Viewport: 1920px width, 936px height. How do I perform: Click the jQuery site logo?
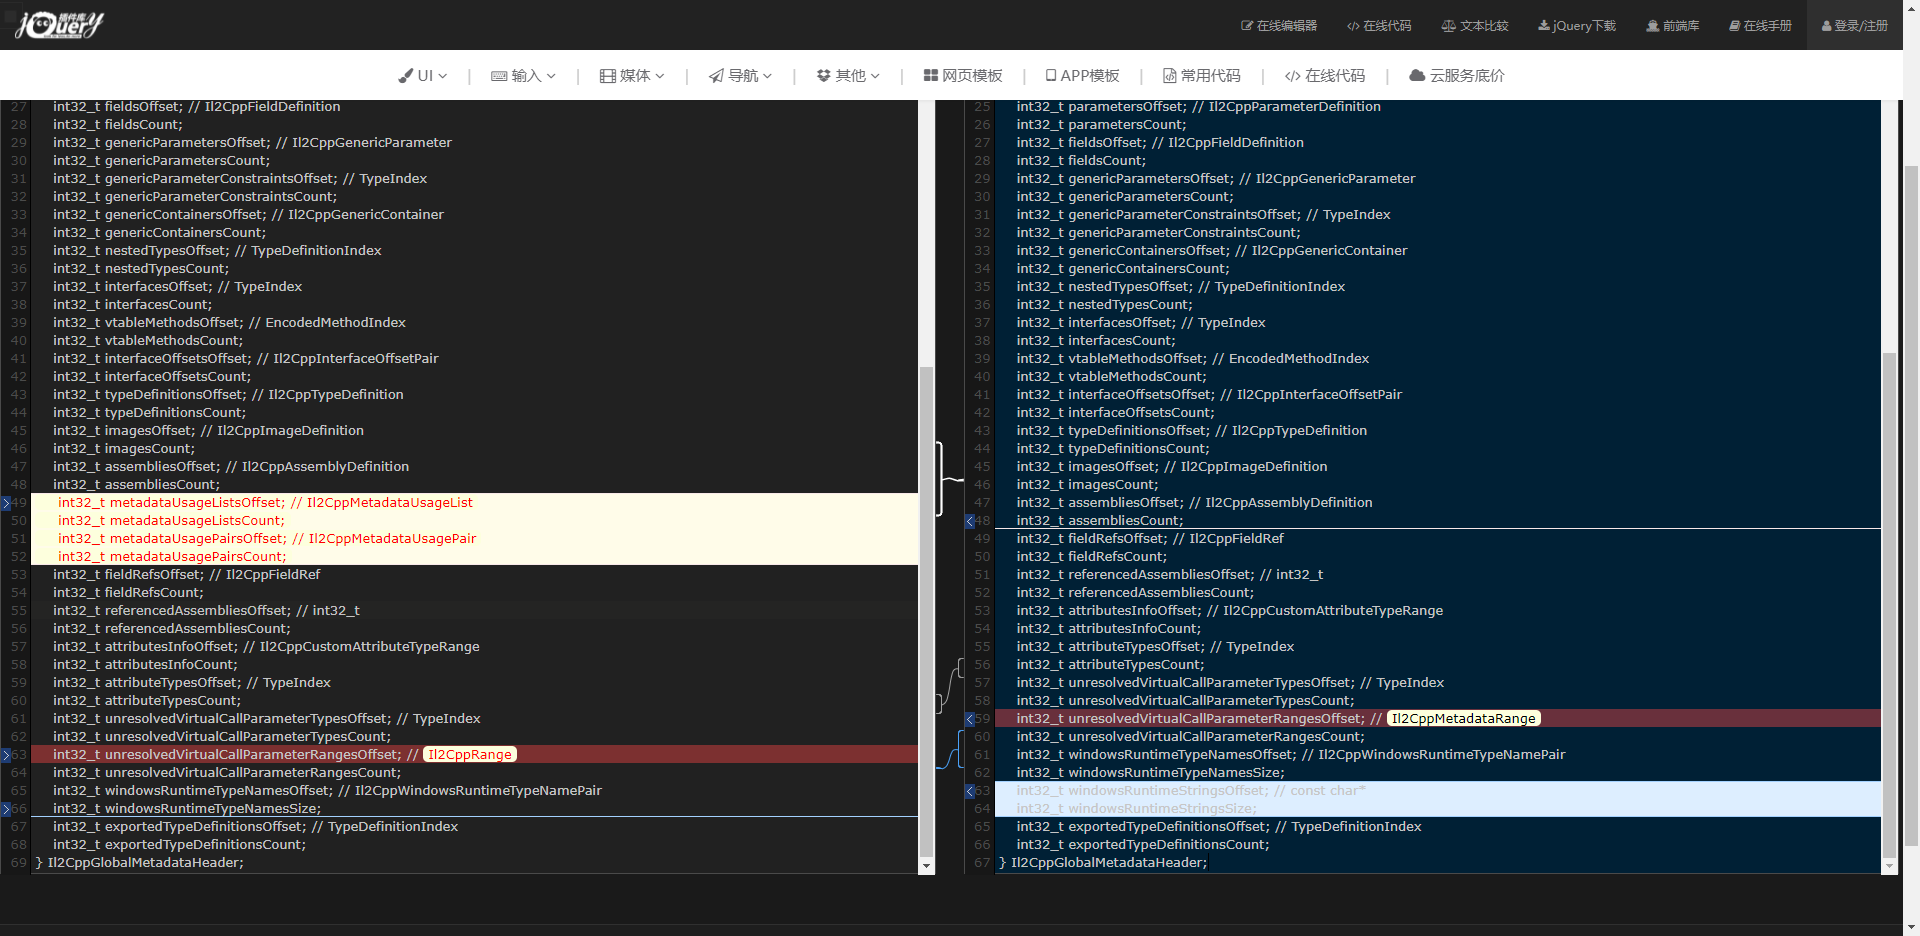click(60, 25)
